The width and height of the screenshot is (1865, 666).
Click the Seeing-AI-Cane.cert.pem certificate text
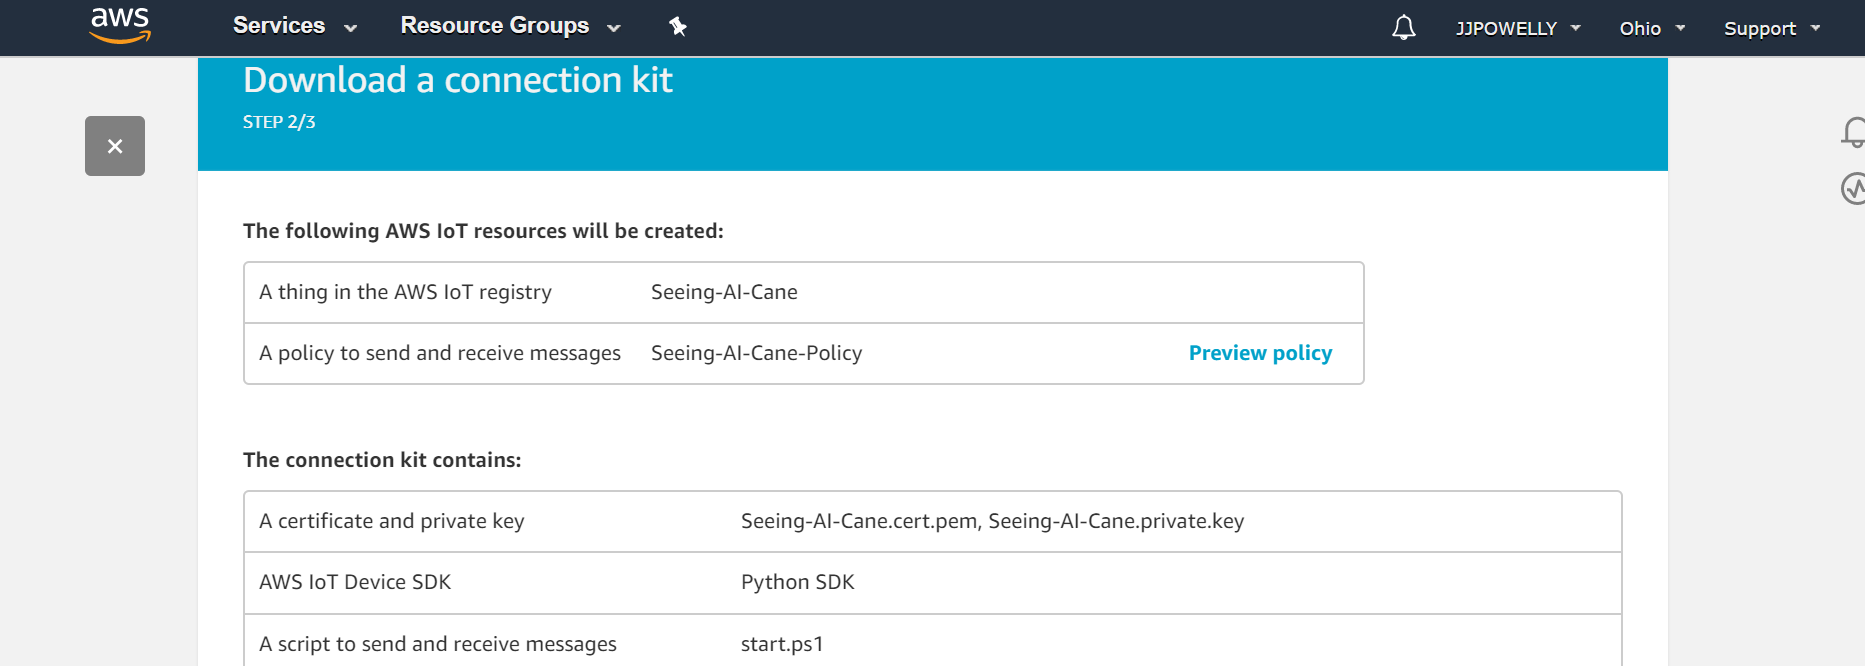(859, 521)
